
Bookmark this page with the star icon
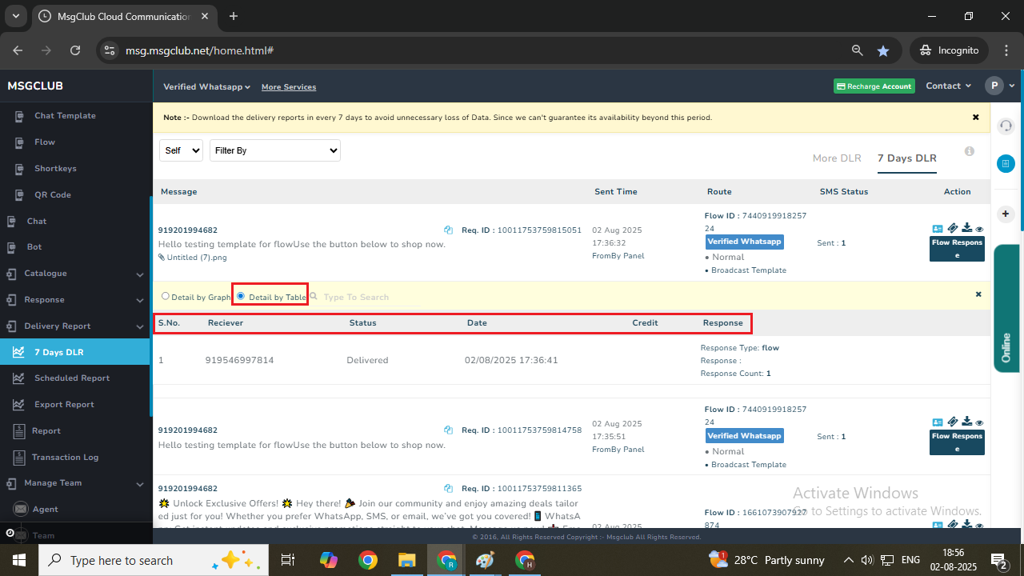(883, 50)
